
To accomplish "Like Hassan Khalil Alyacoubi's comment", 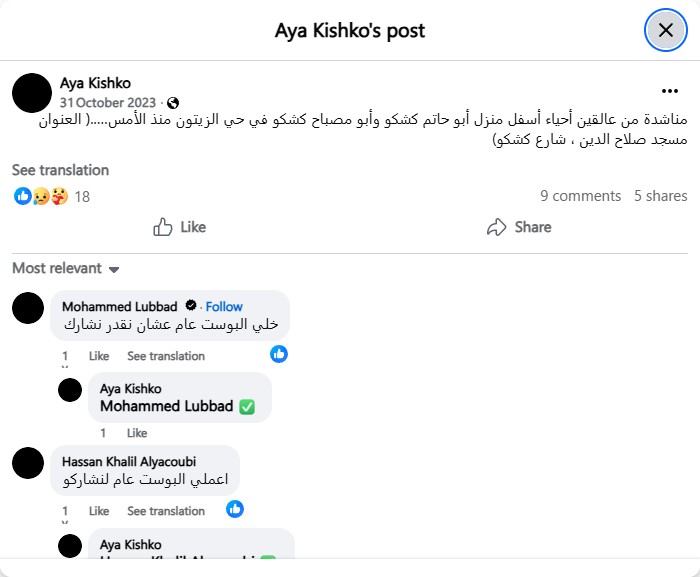I will (99, 511).
